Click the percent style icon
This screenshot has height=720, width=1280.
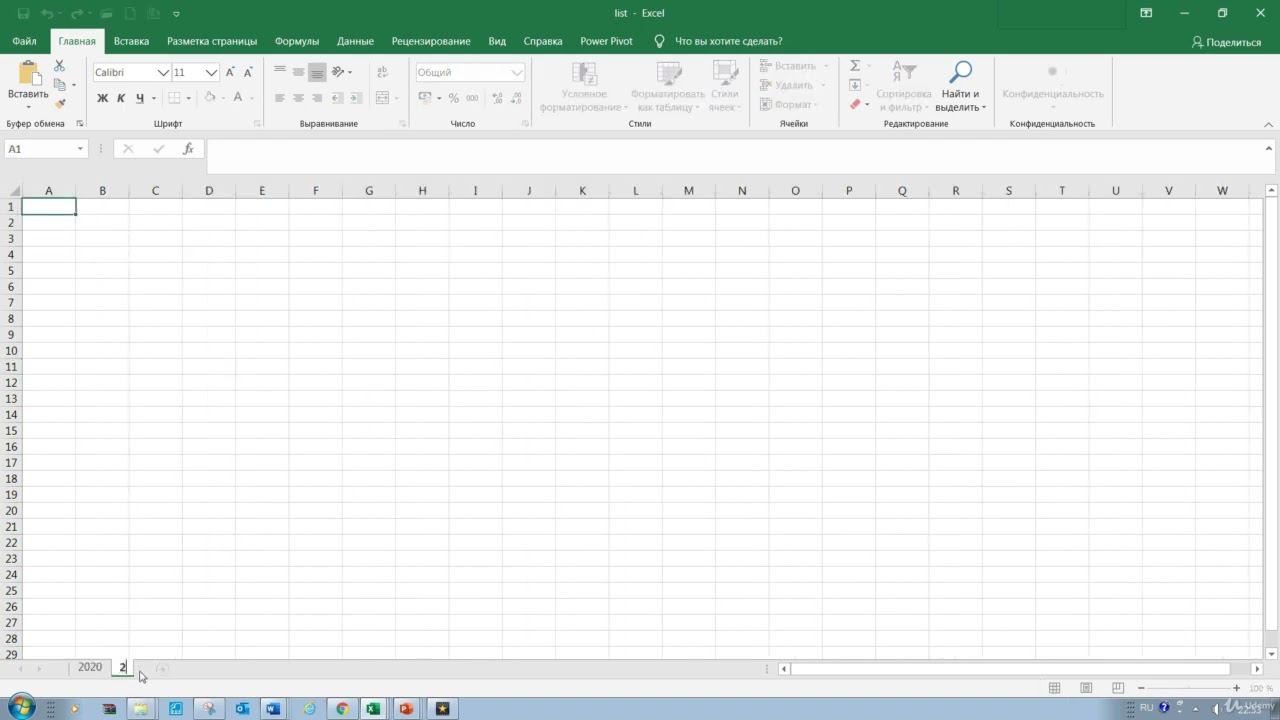tap(453, 98)
